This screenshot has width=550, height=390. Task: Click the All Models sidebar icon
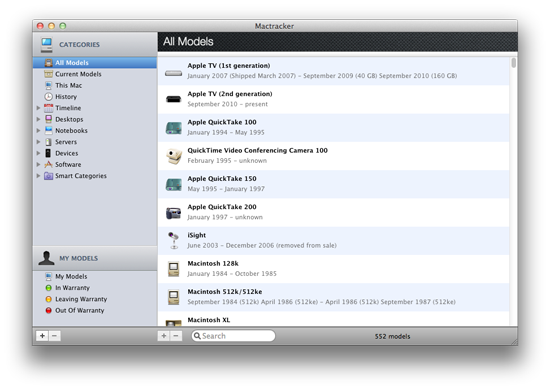pyautogui.click(x=48, y=63)
